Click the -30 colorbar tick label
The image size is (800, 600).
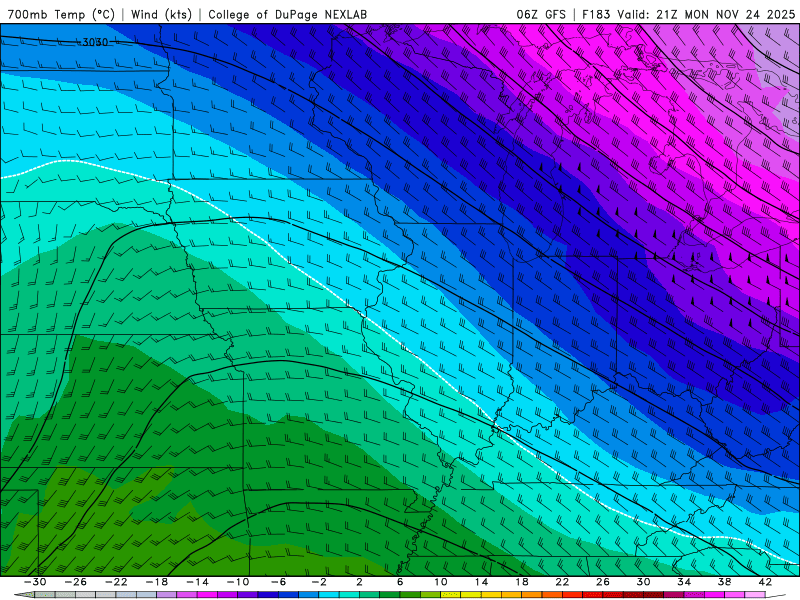tap(35, 582)
